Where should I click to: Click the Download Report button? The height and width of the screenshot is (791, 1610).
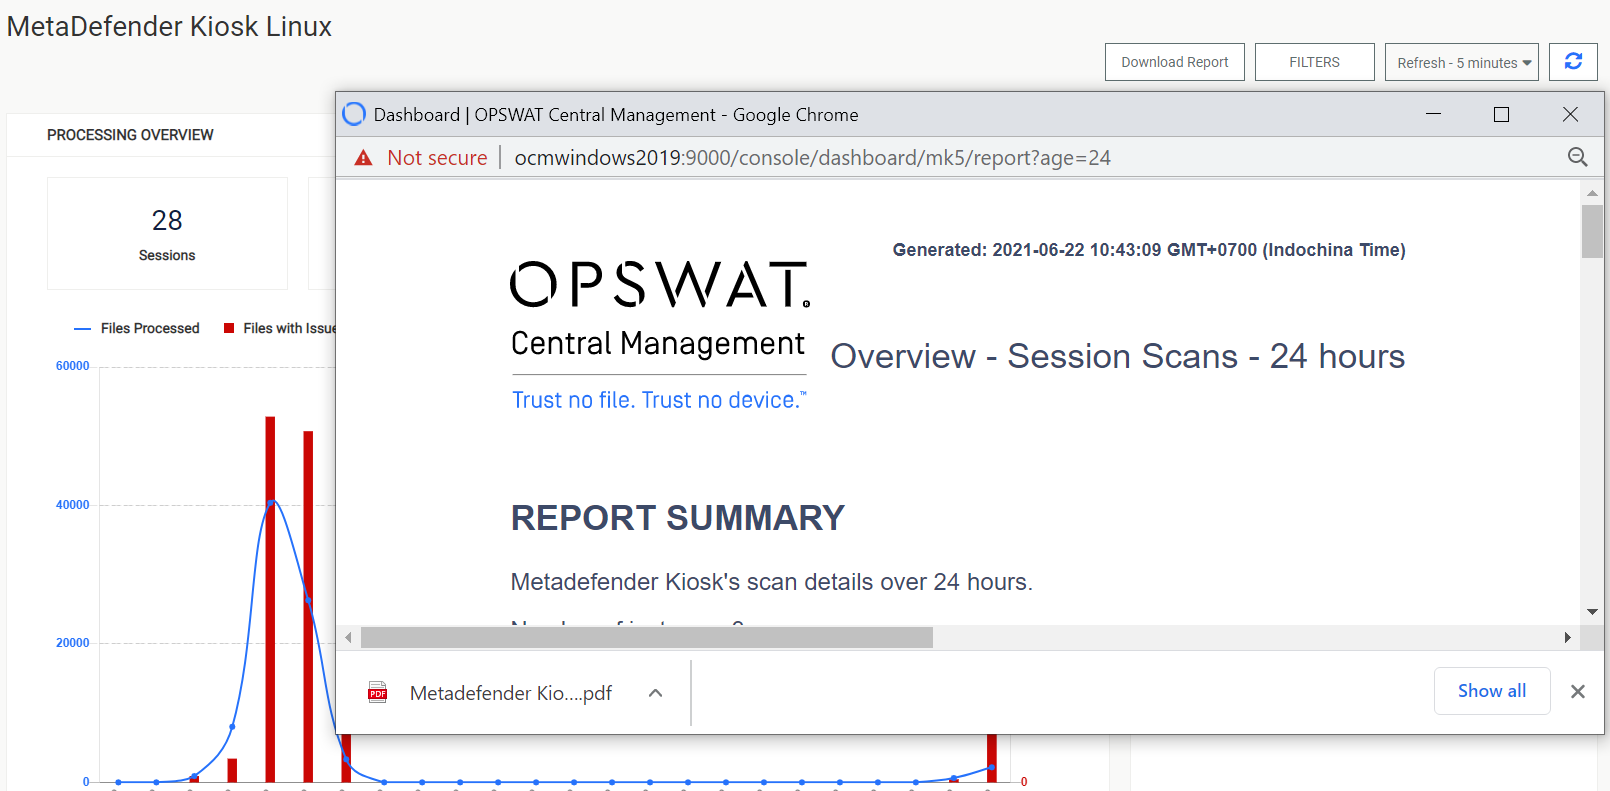(1174, 62)
